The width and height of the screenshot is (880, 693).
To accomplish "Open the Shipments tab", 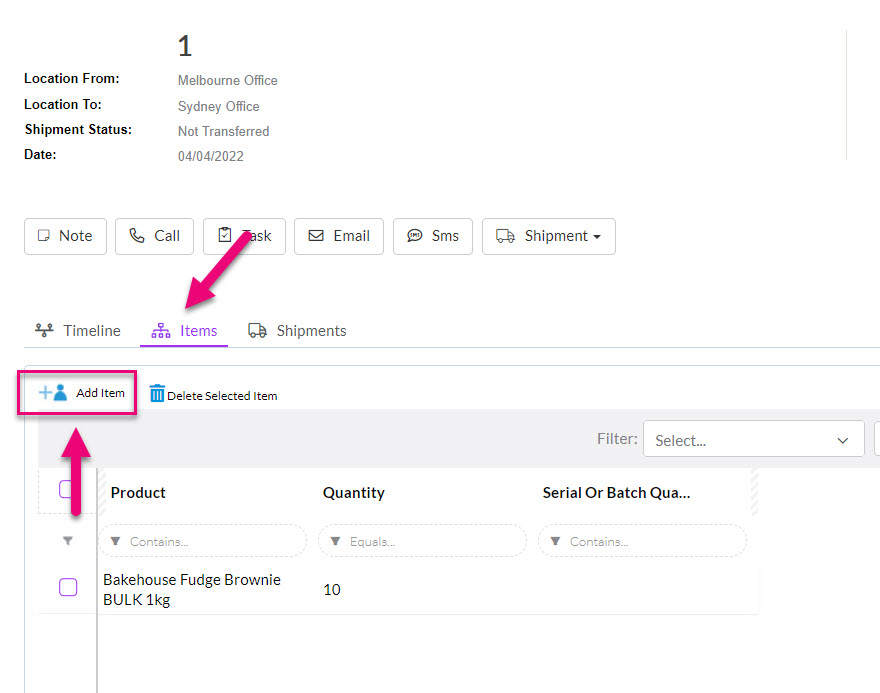I will click(x=297, y=331).
